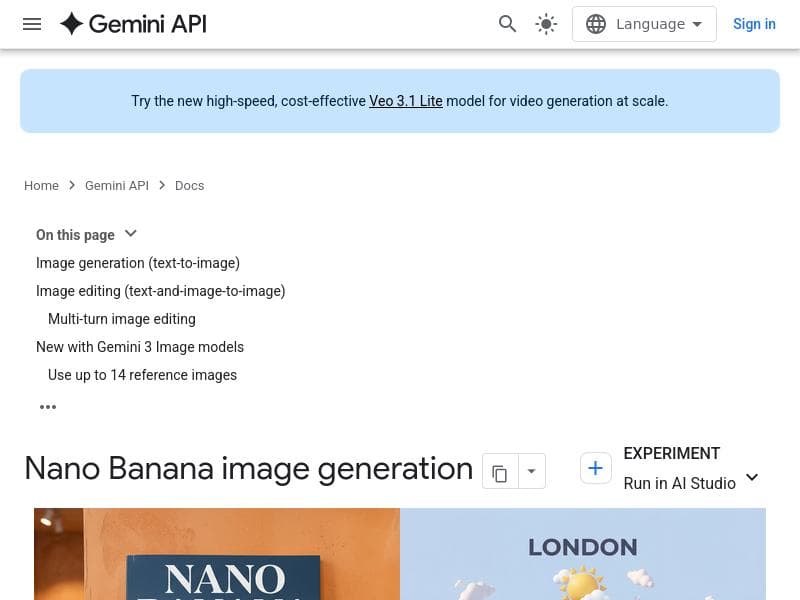This screenshot has width=800, height=600.
Task: Toggle dark mode with the sun icon
Action: point(546,24)
